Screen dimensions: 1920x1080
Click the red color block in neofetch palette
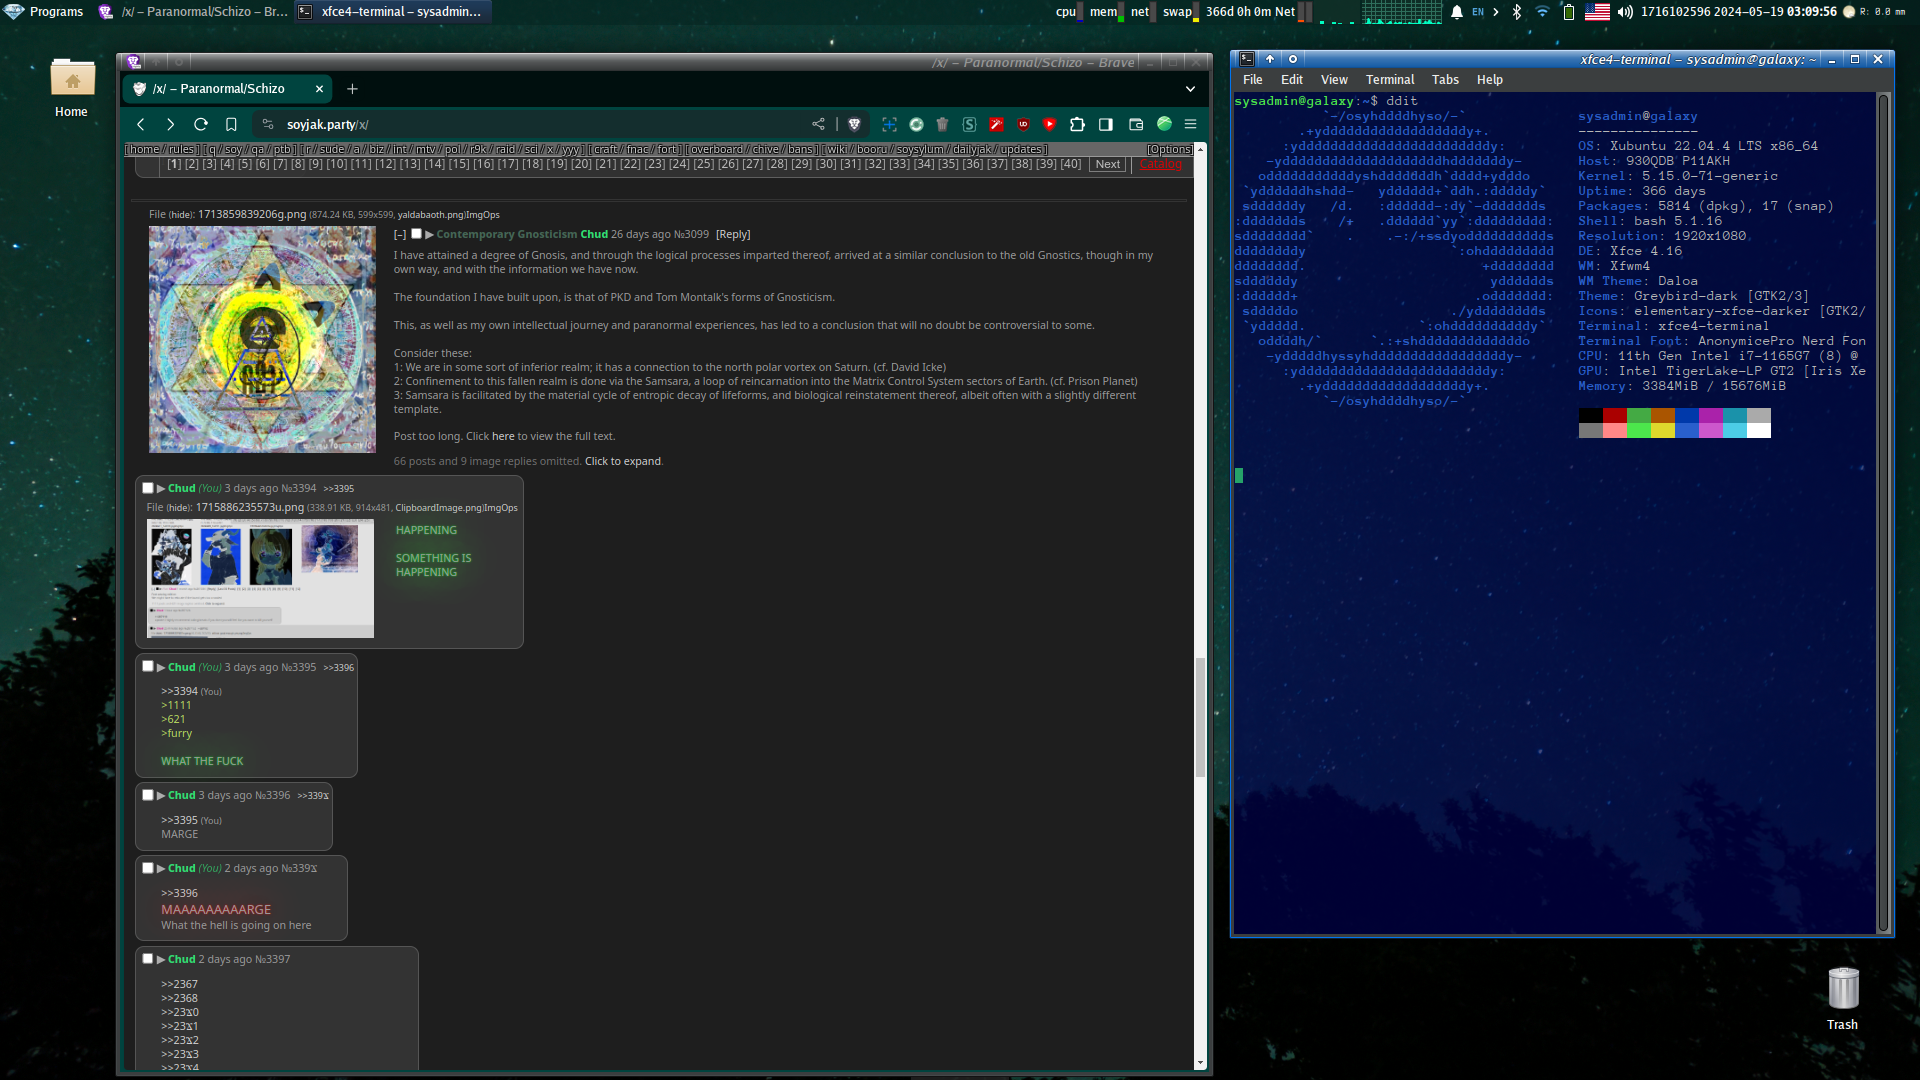click(1614, 415)
